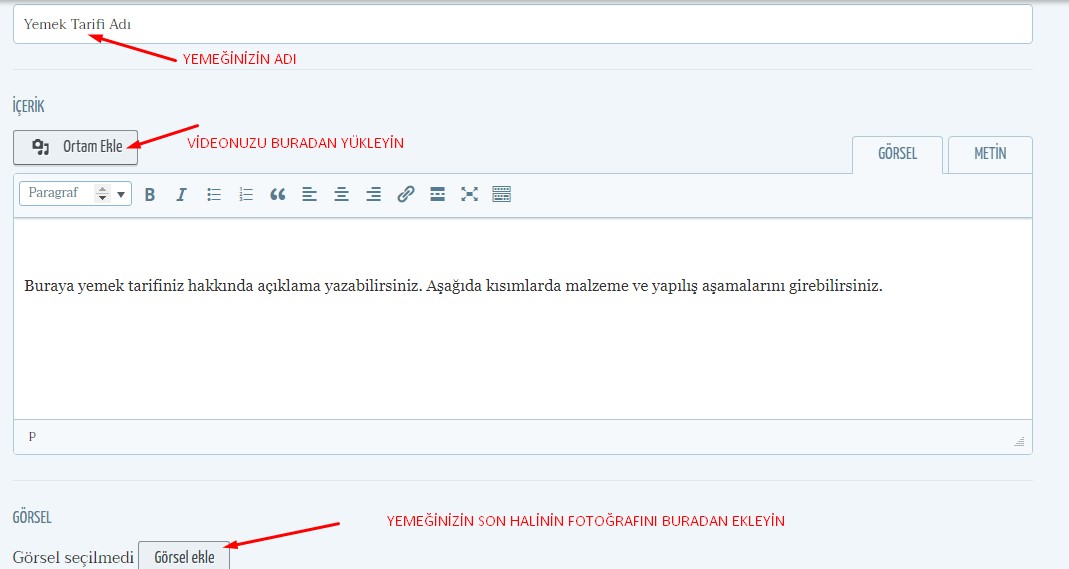Click the GÖRSEL section heading above image picker
Screen dimensions: 1069x569
click(32, 517)
